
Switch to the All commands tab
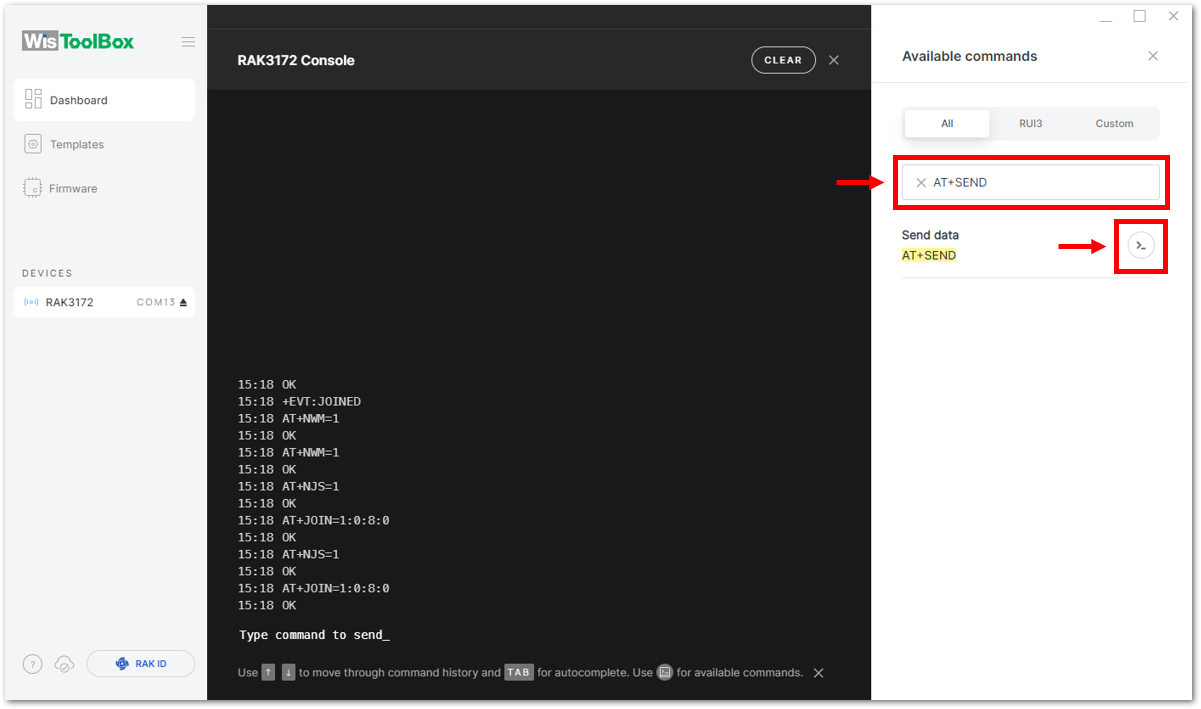(x=947, y=124)
